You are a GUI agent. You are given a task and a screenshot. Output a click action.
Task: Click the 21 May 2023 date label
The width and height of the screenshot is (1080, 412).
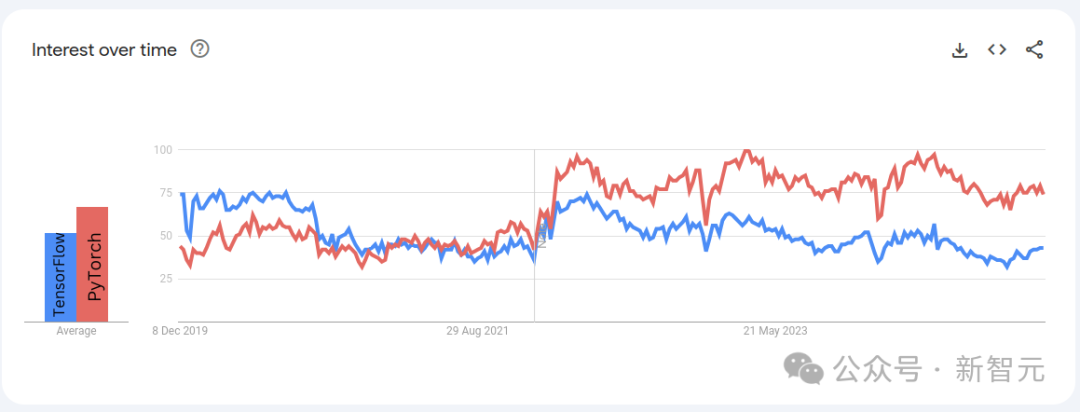click(775, 331)
